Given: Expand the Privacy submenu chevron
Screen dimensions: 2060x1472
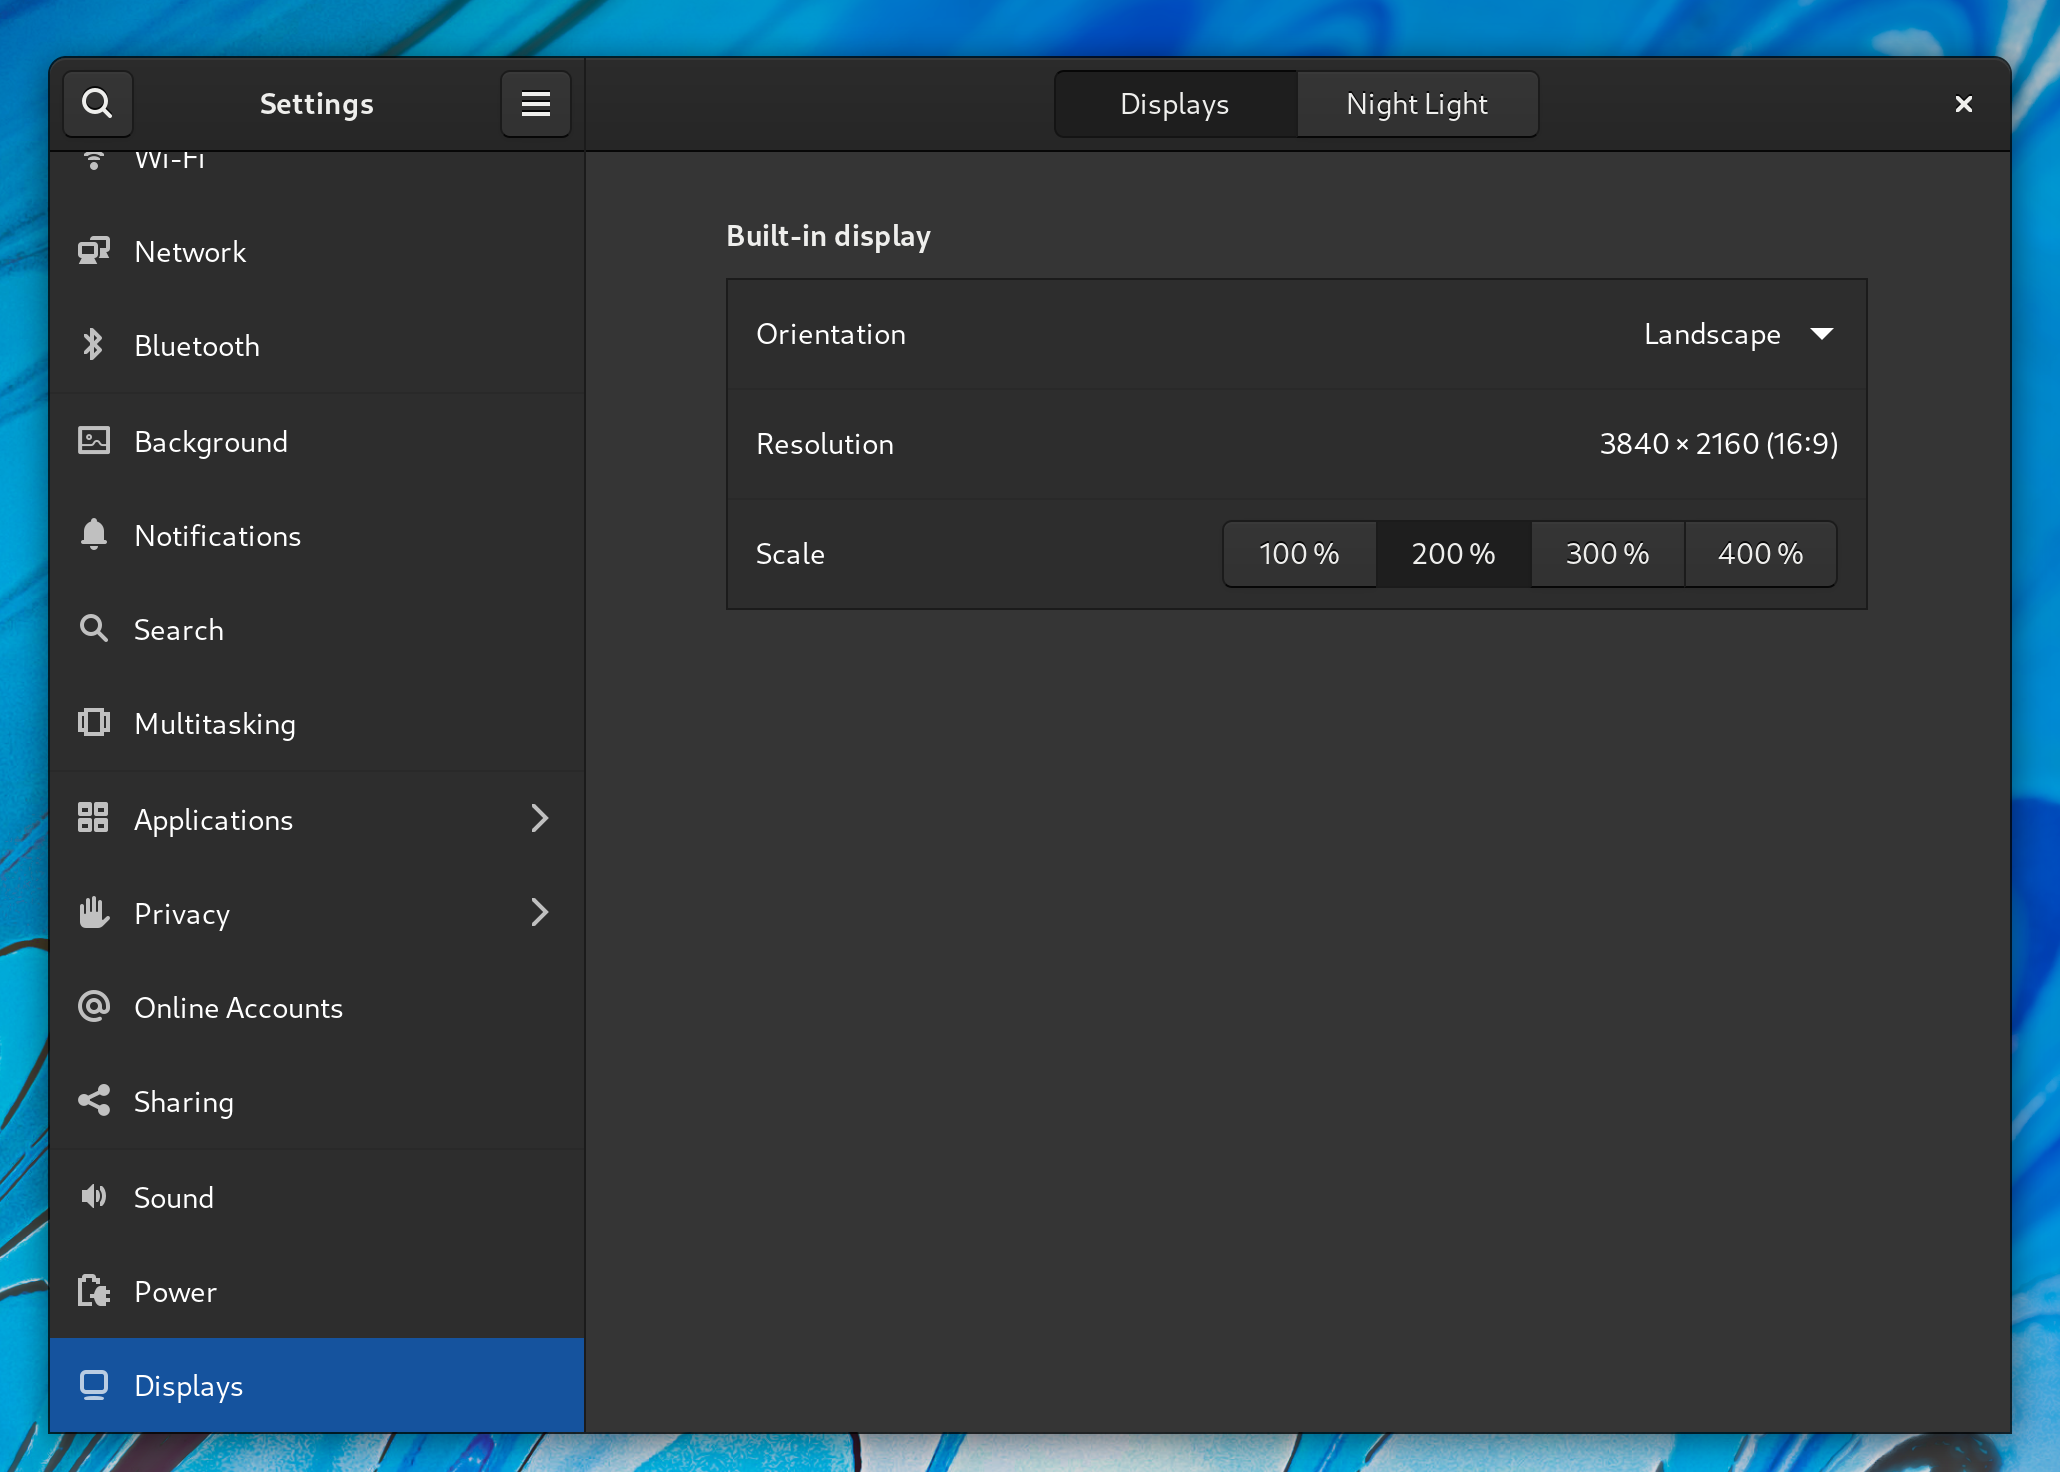Looking at the screenshot, I should (539, 913).
